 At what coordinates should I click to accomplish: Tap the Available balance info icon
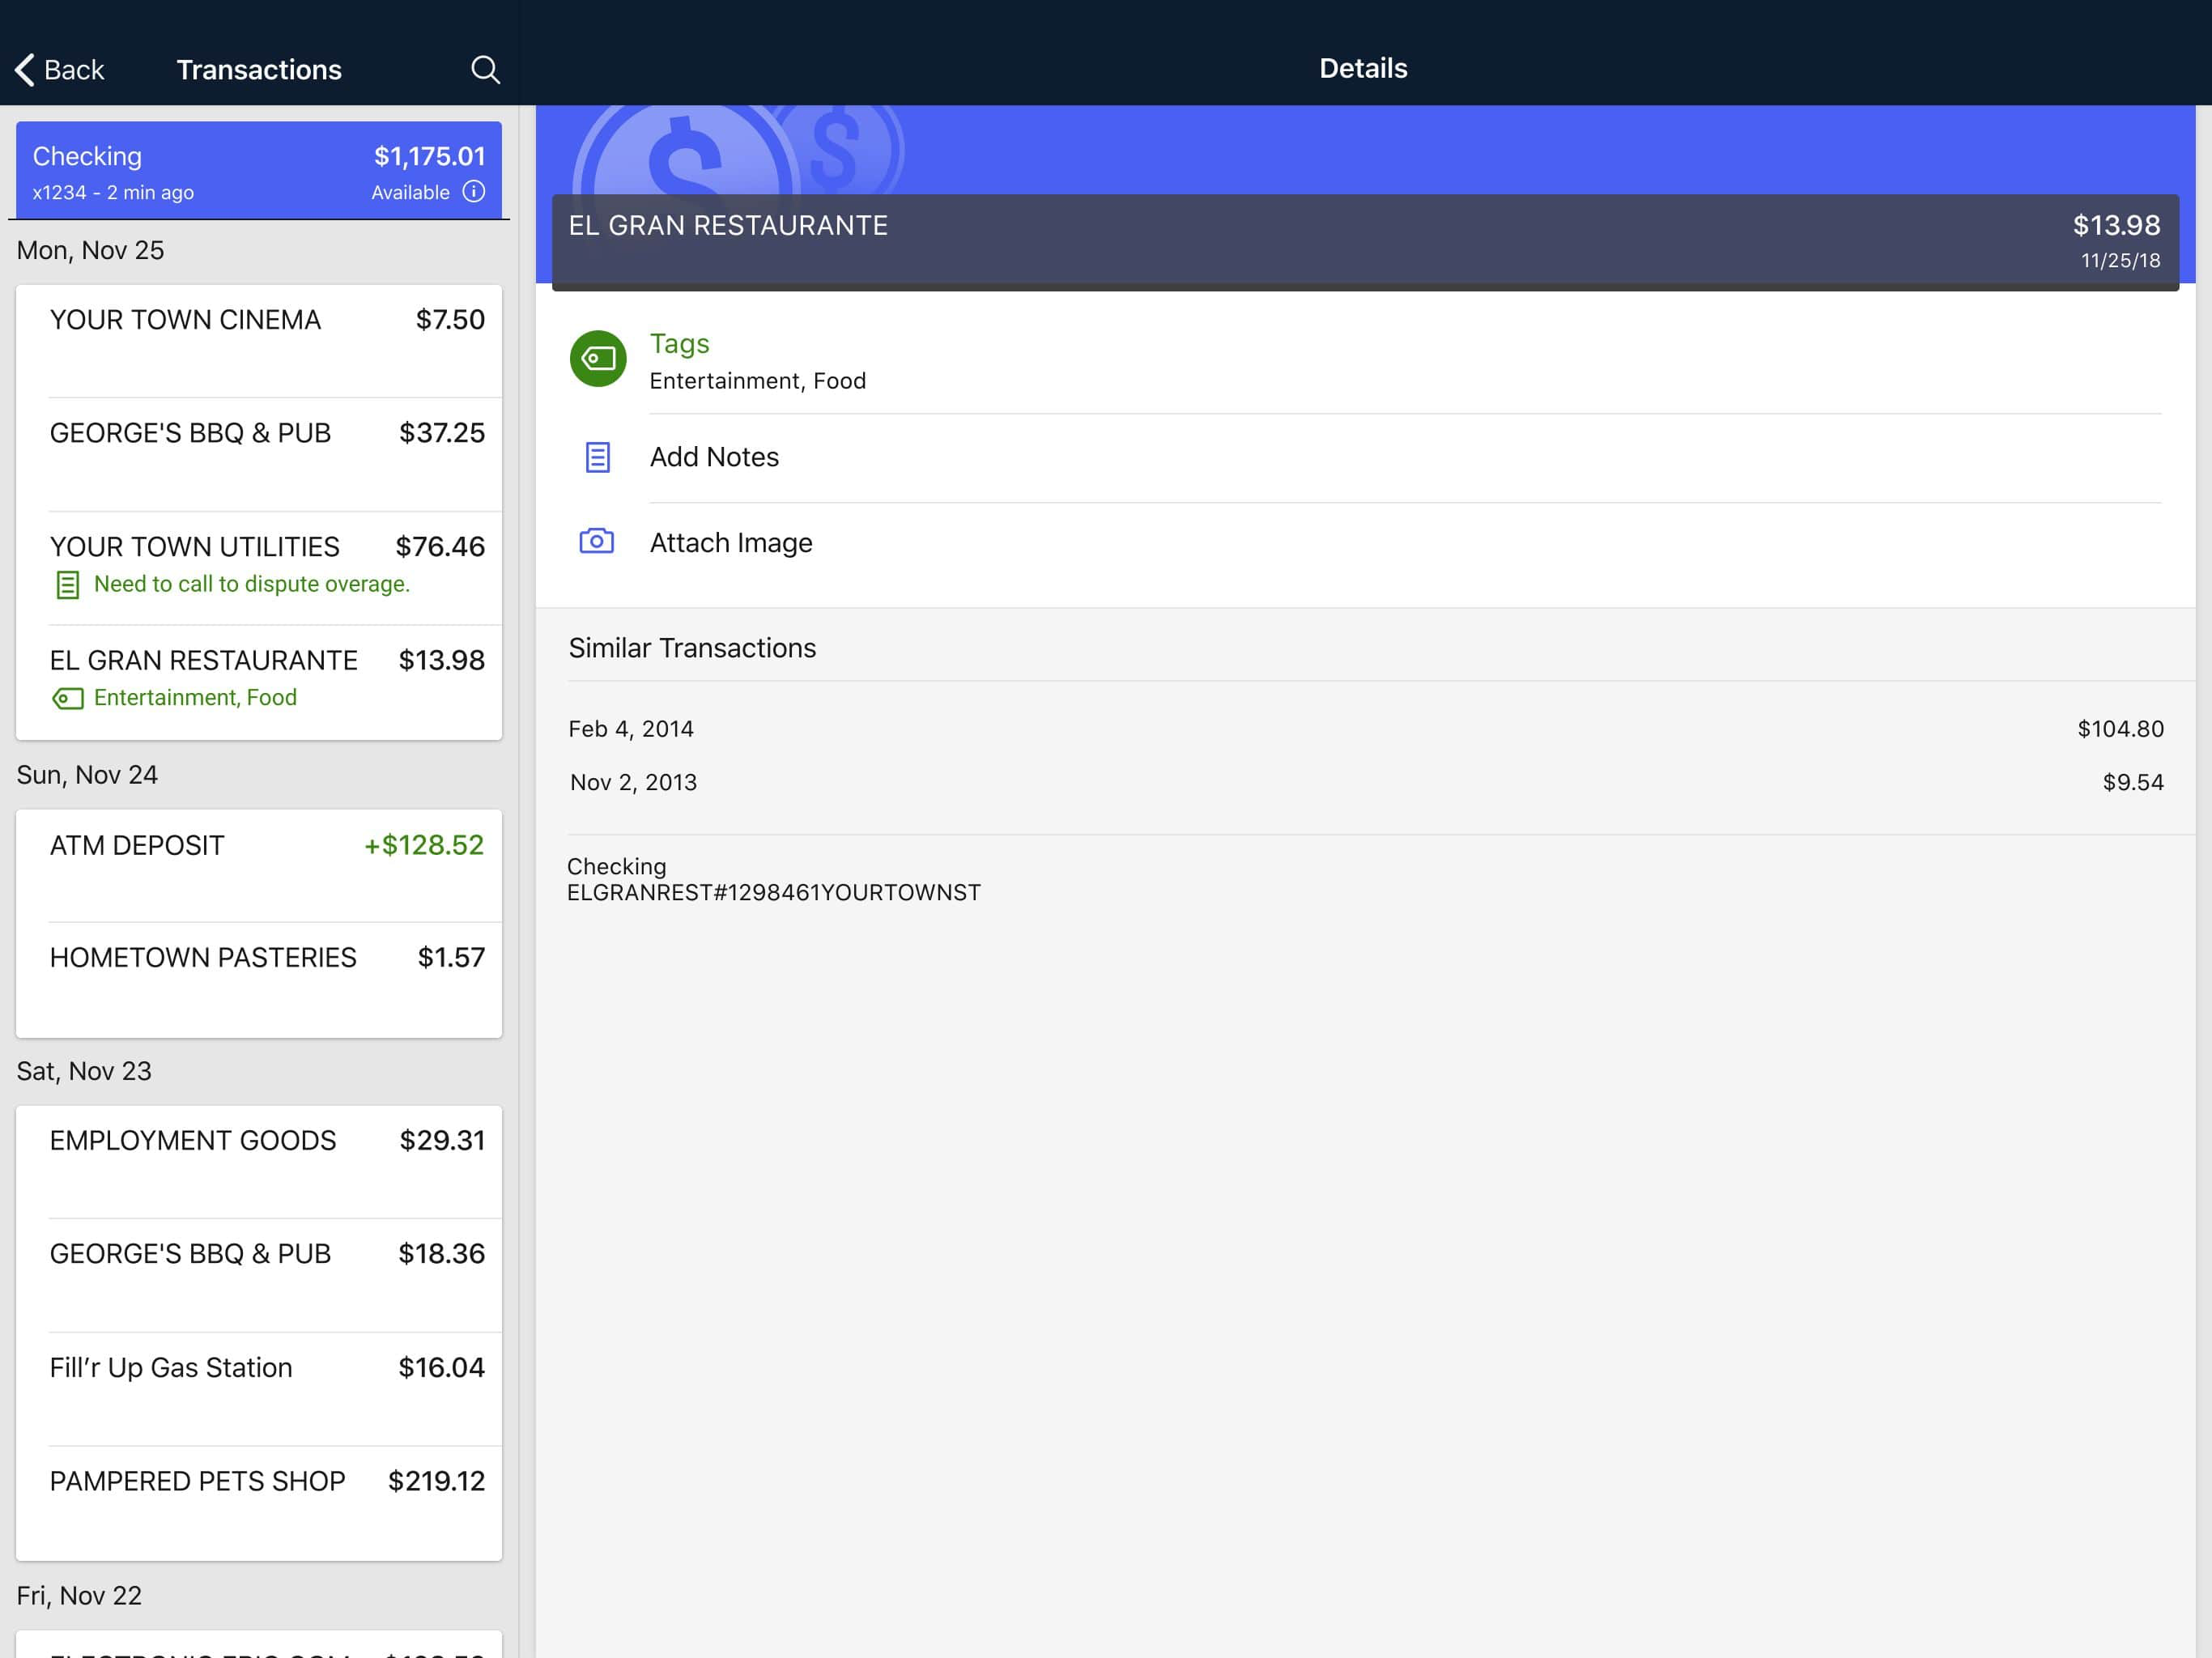pos(474,192)
